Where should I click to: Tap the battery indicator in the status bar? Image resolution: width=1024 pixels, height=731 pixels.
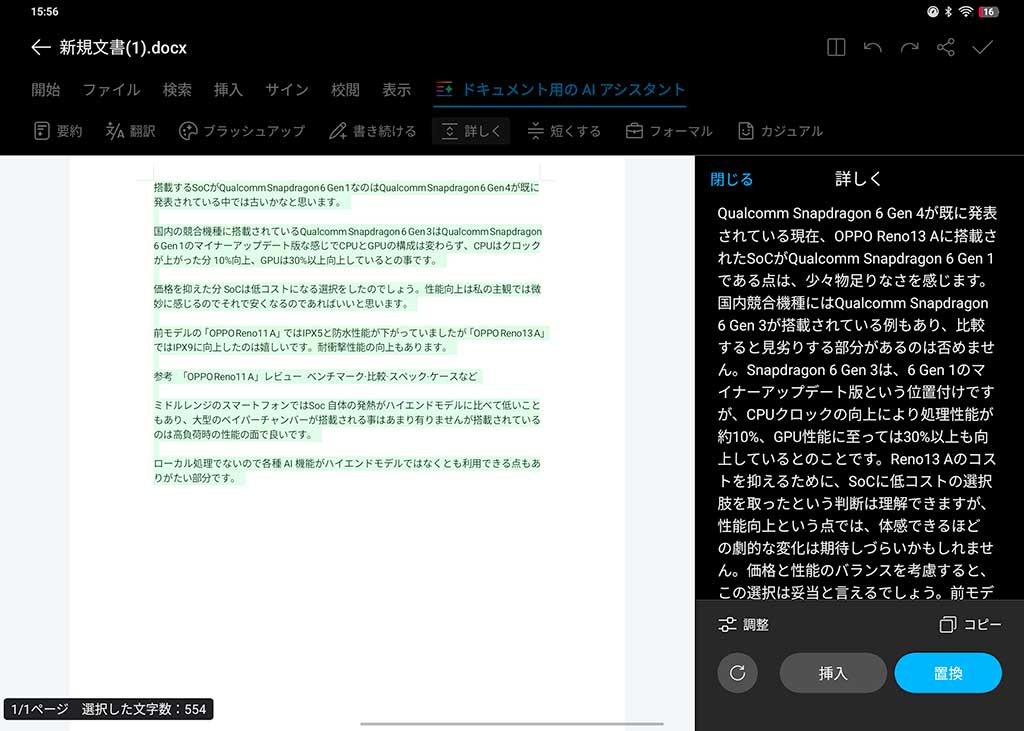point(988,12)
